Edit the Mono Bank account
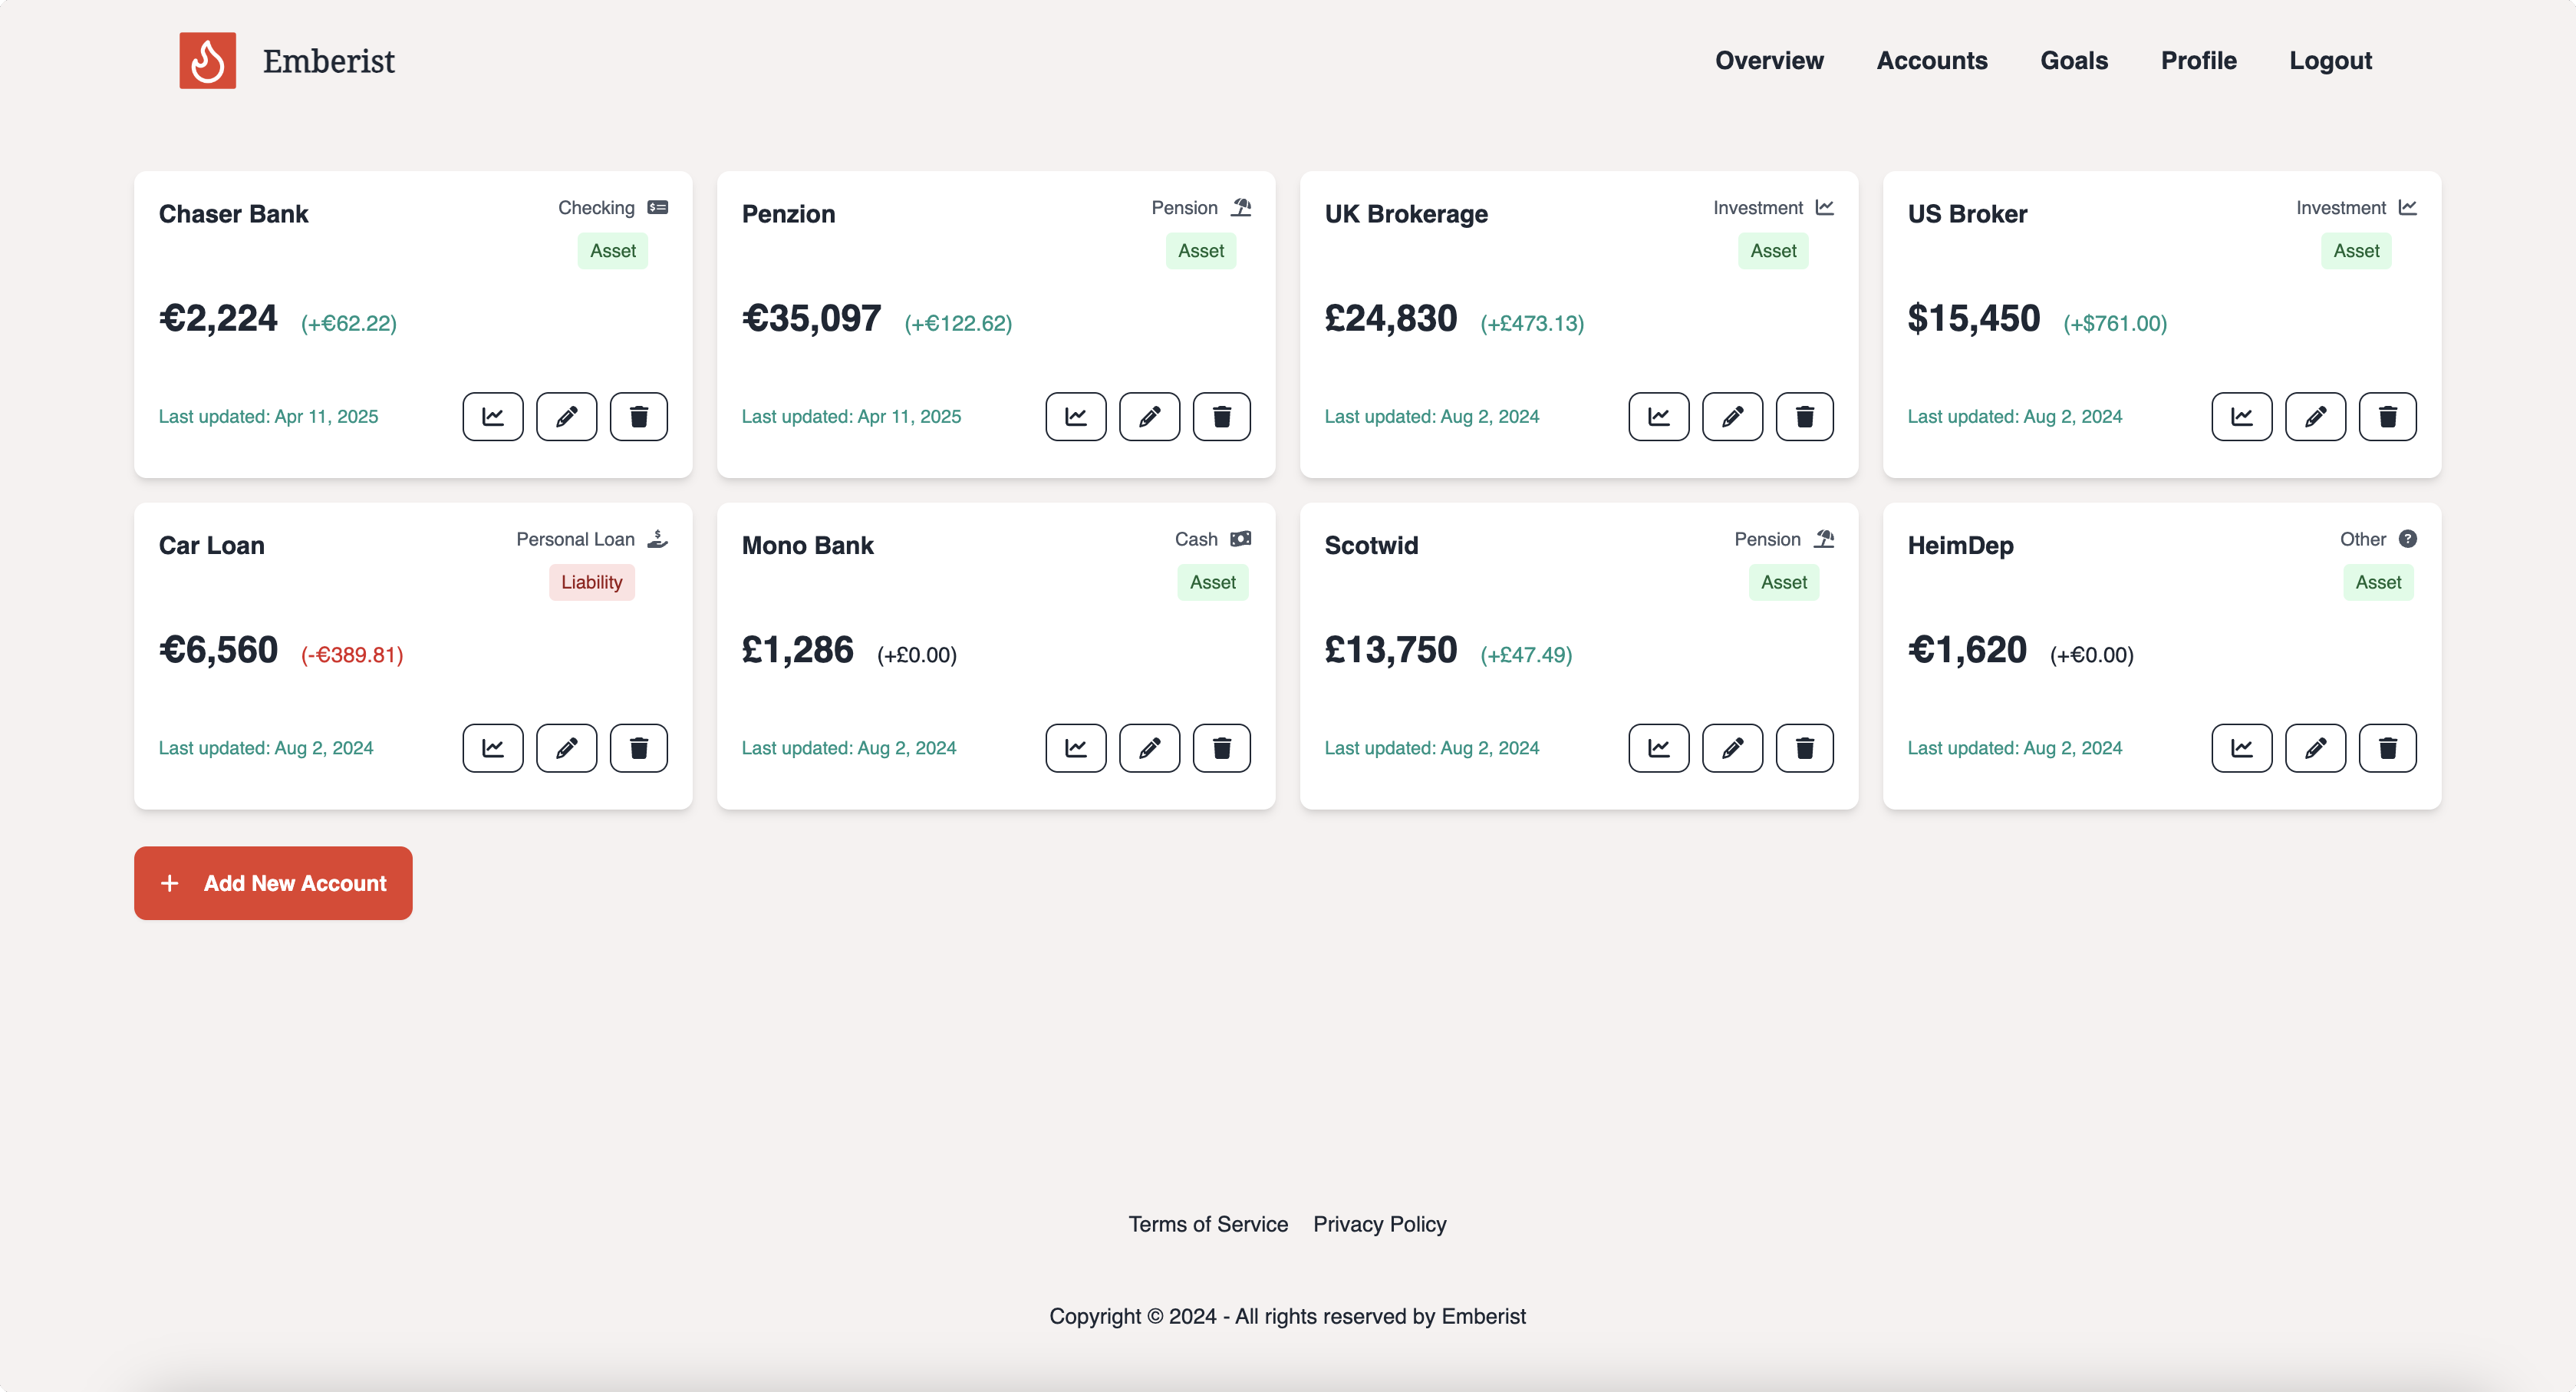The height and width of the screenshot is (1392, 2576). coord(1149,748)
